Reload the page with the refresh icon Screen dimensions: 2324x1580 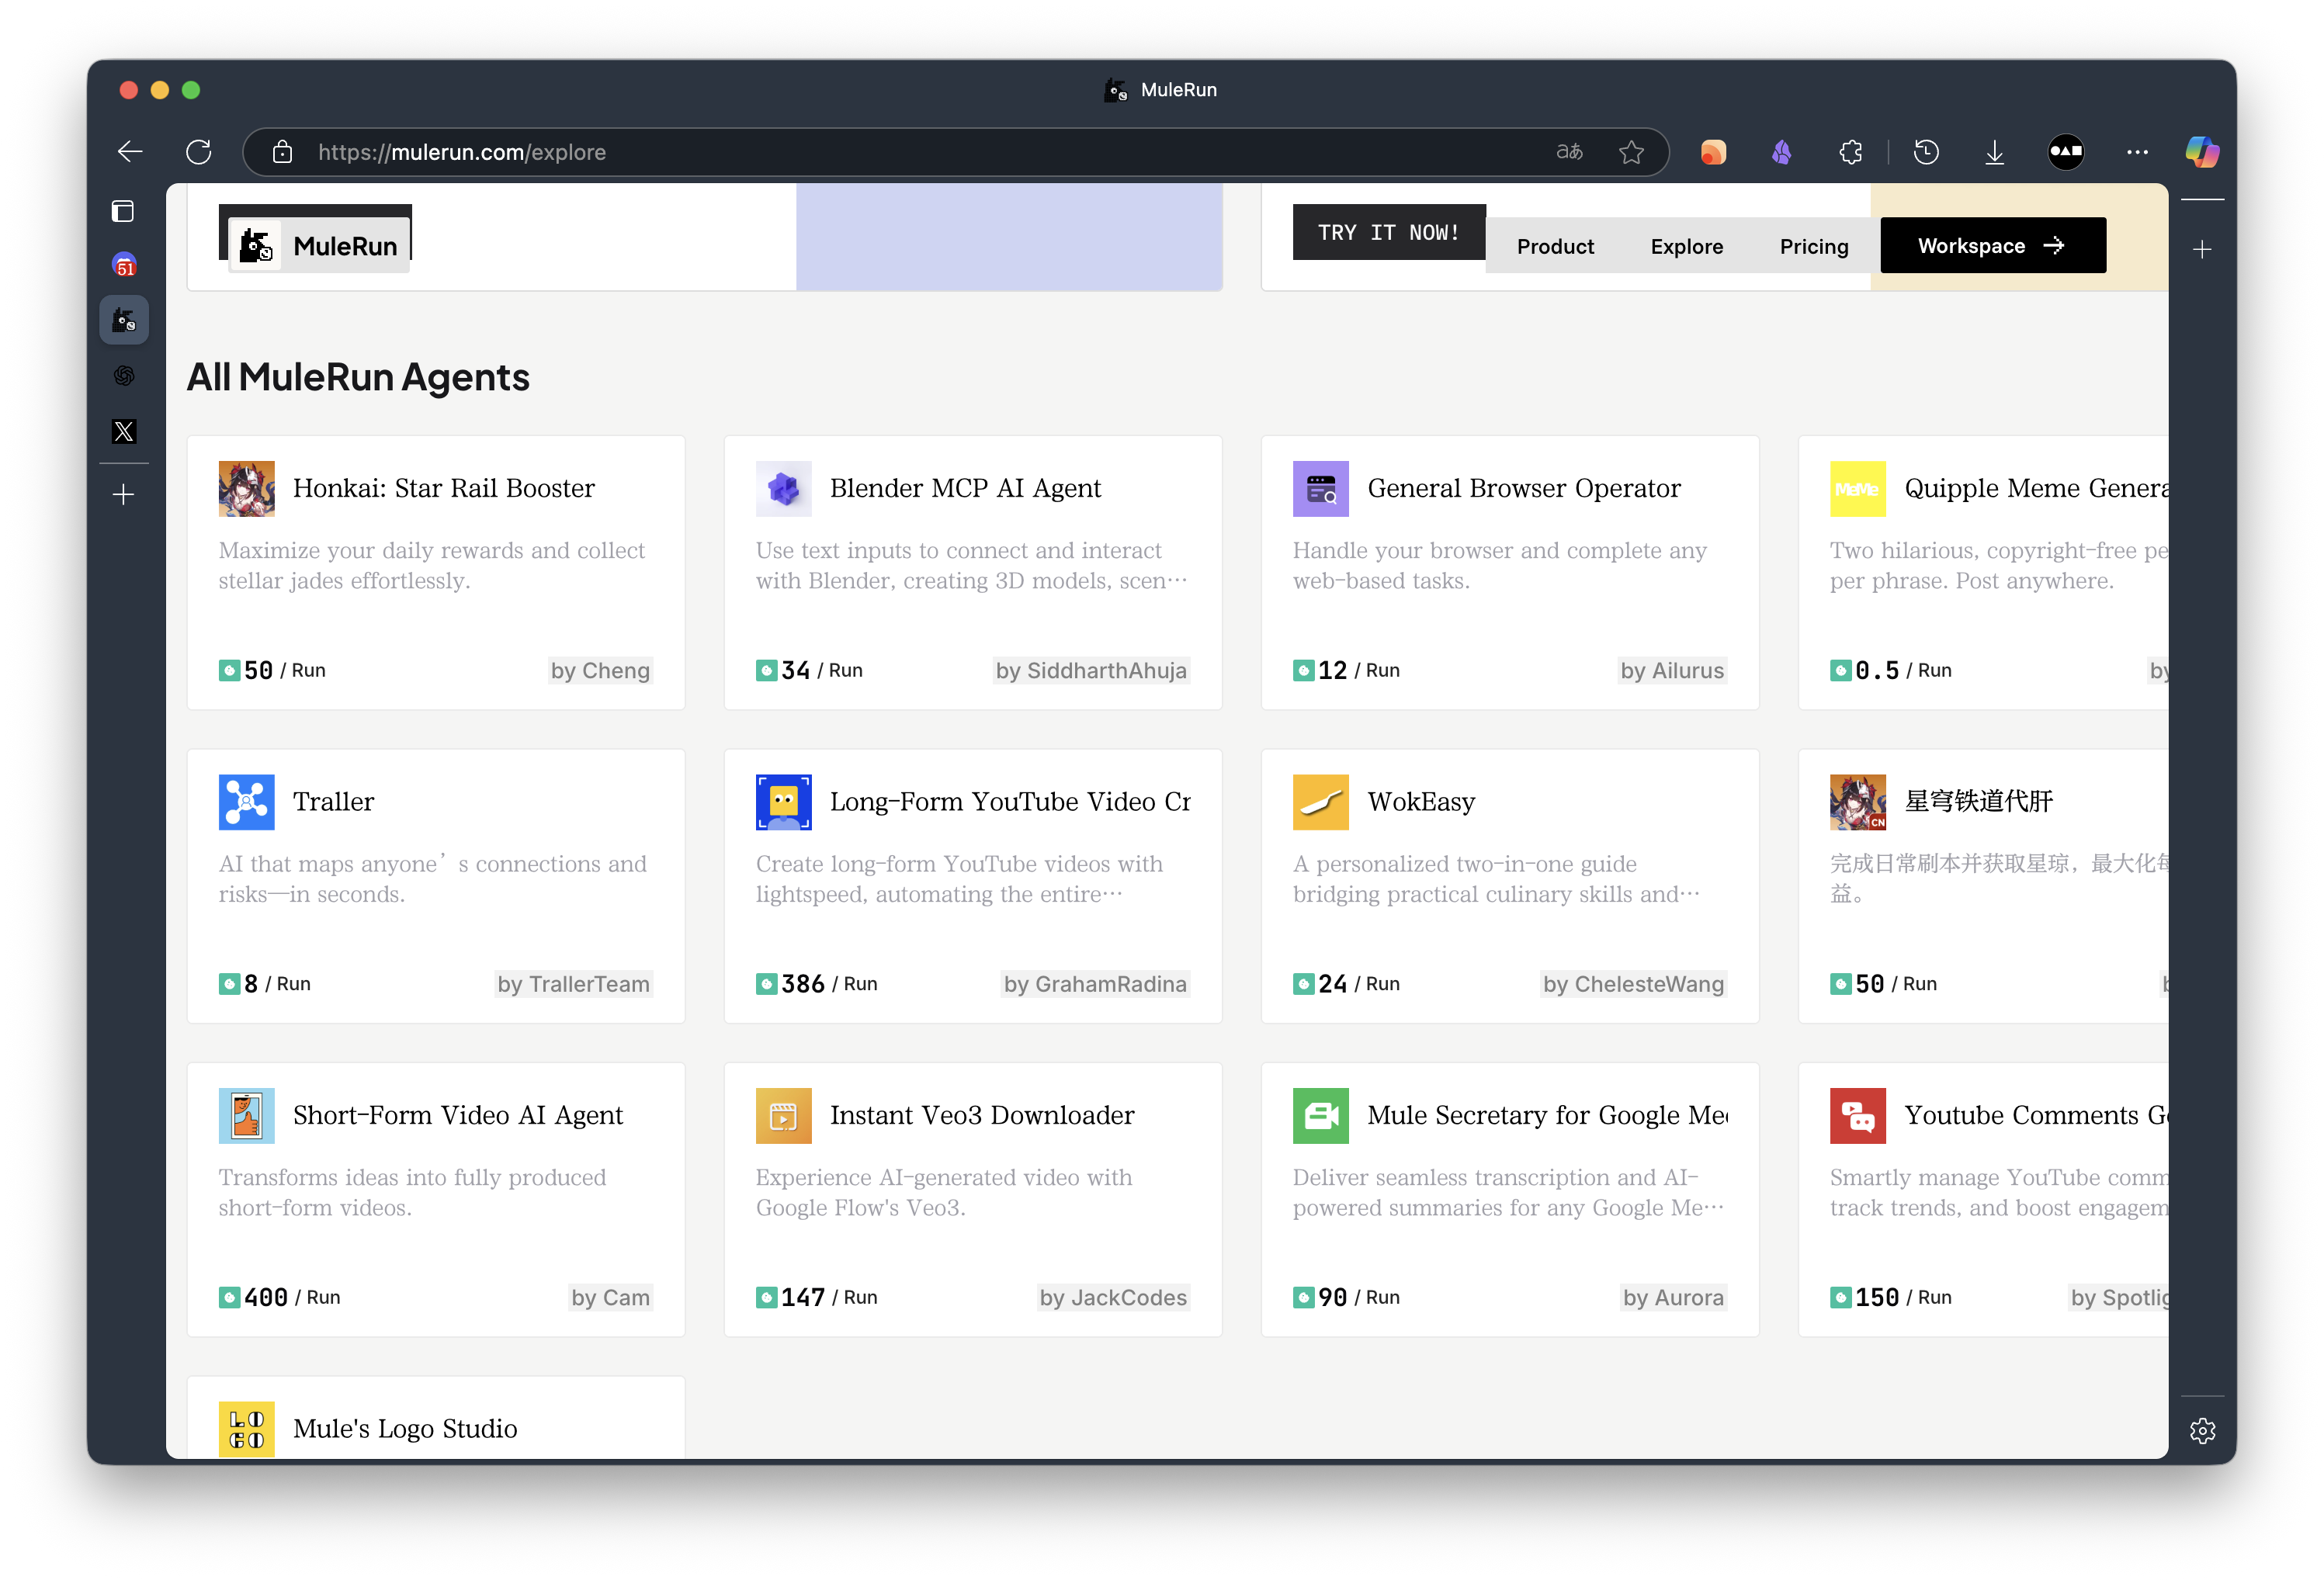tap(199, 152)
